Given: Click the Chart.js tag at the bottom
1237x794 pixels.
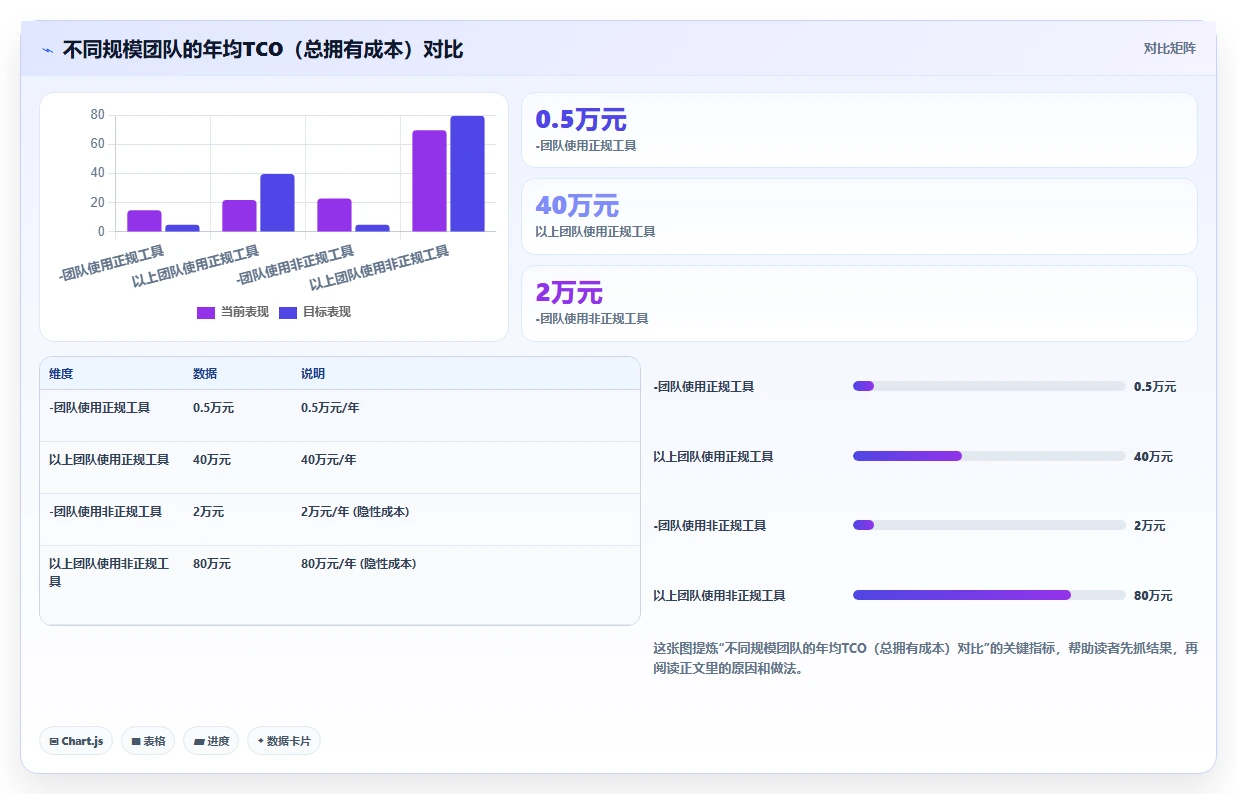Looking at the screenshot, I should (76, 741).
